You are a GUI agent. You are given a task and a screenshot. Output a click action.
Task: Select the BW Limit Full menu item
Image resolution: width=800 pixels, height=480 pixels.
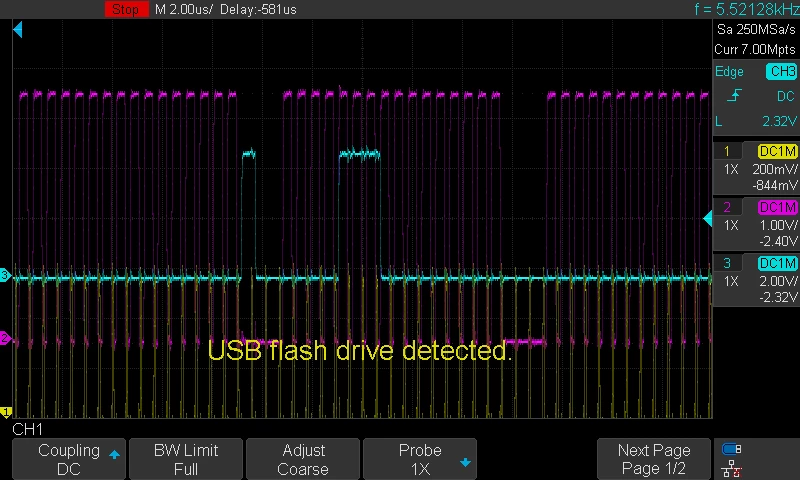pyautogui.click(x=186, y=459)
